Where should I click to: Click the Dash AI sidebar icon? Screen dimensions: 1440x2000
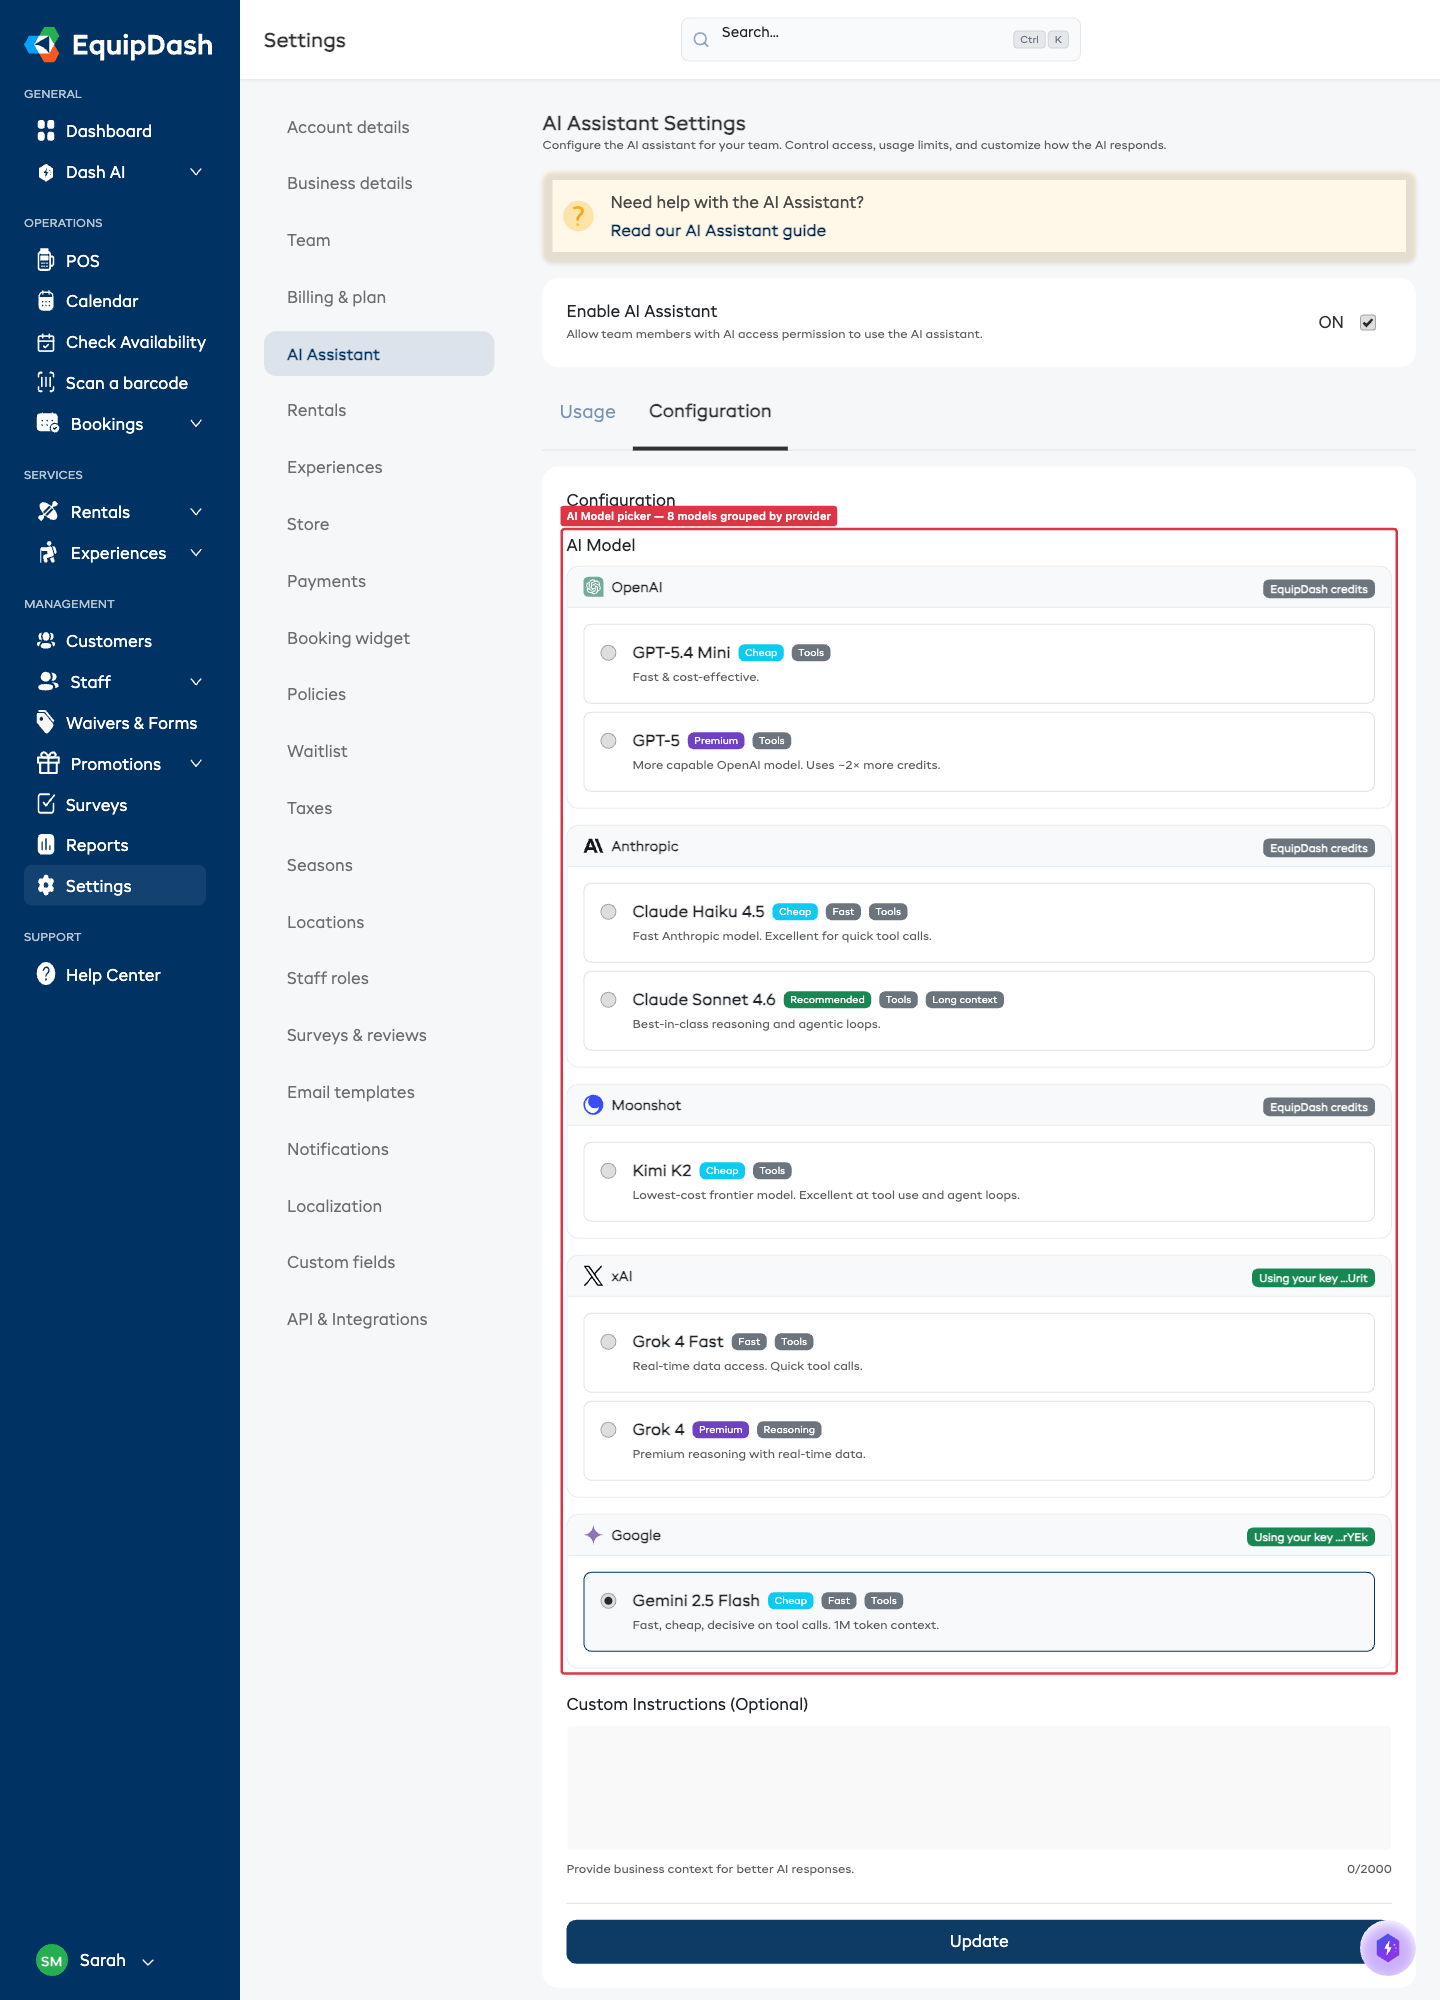(x=46, y=172)
